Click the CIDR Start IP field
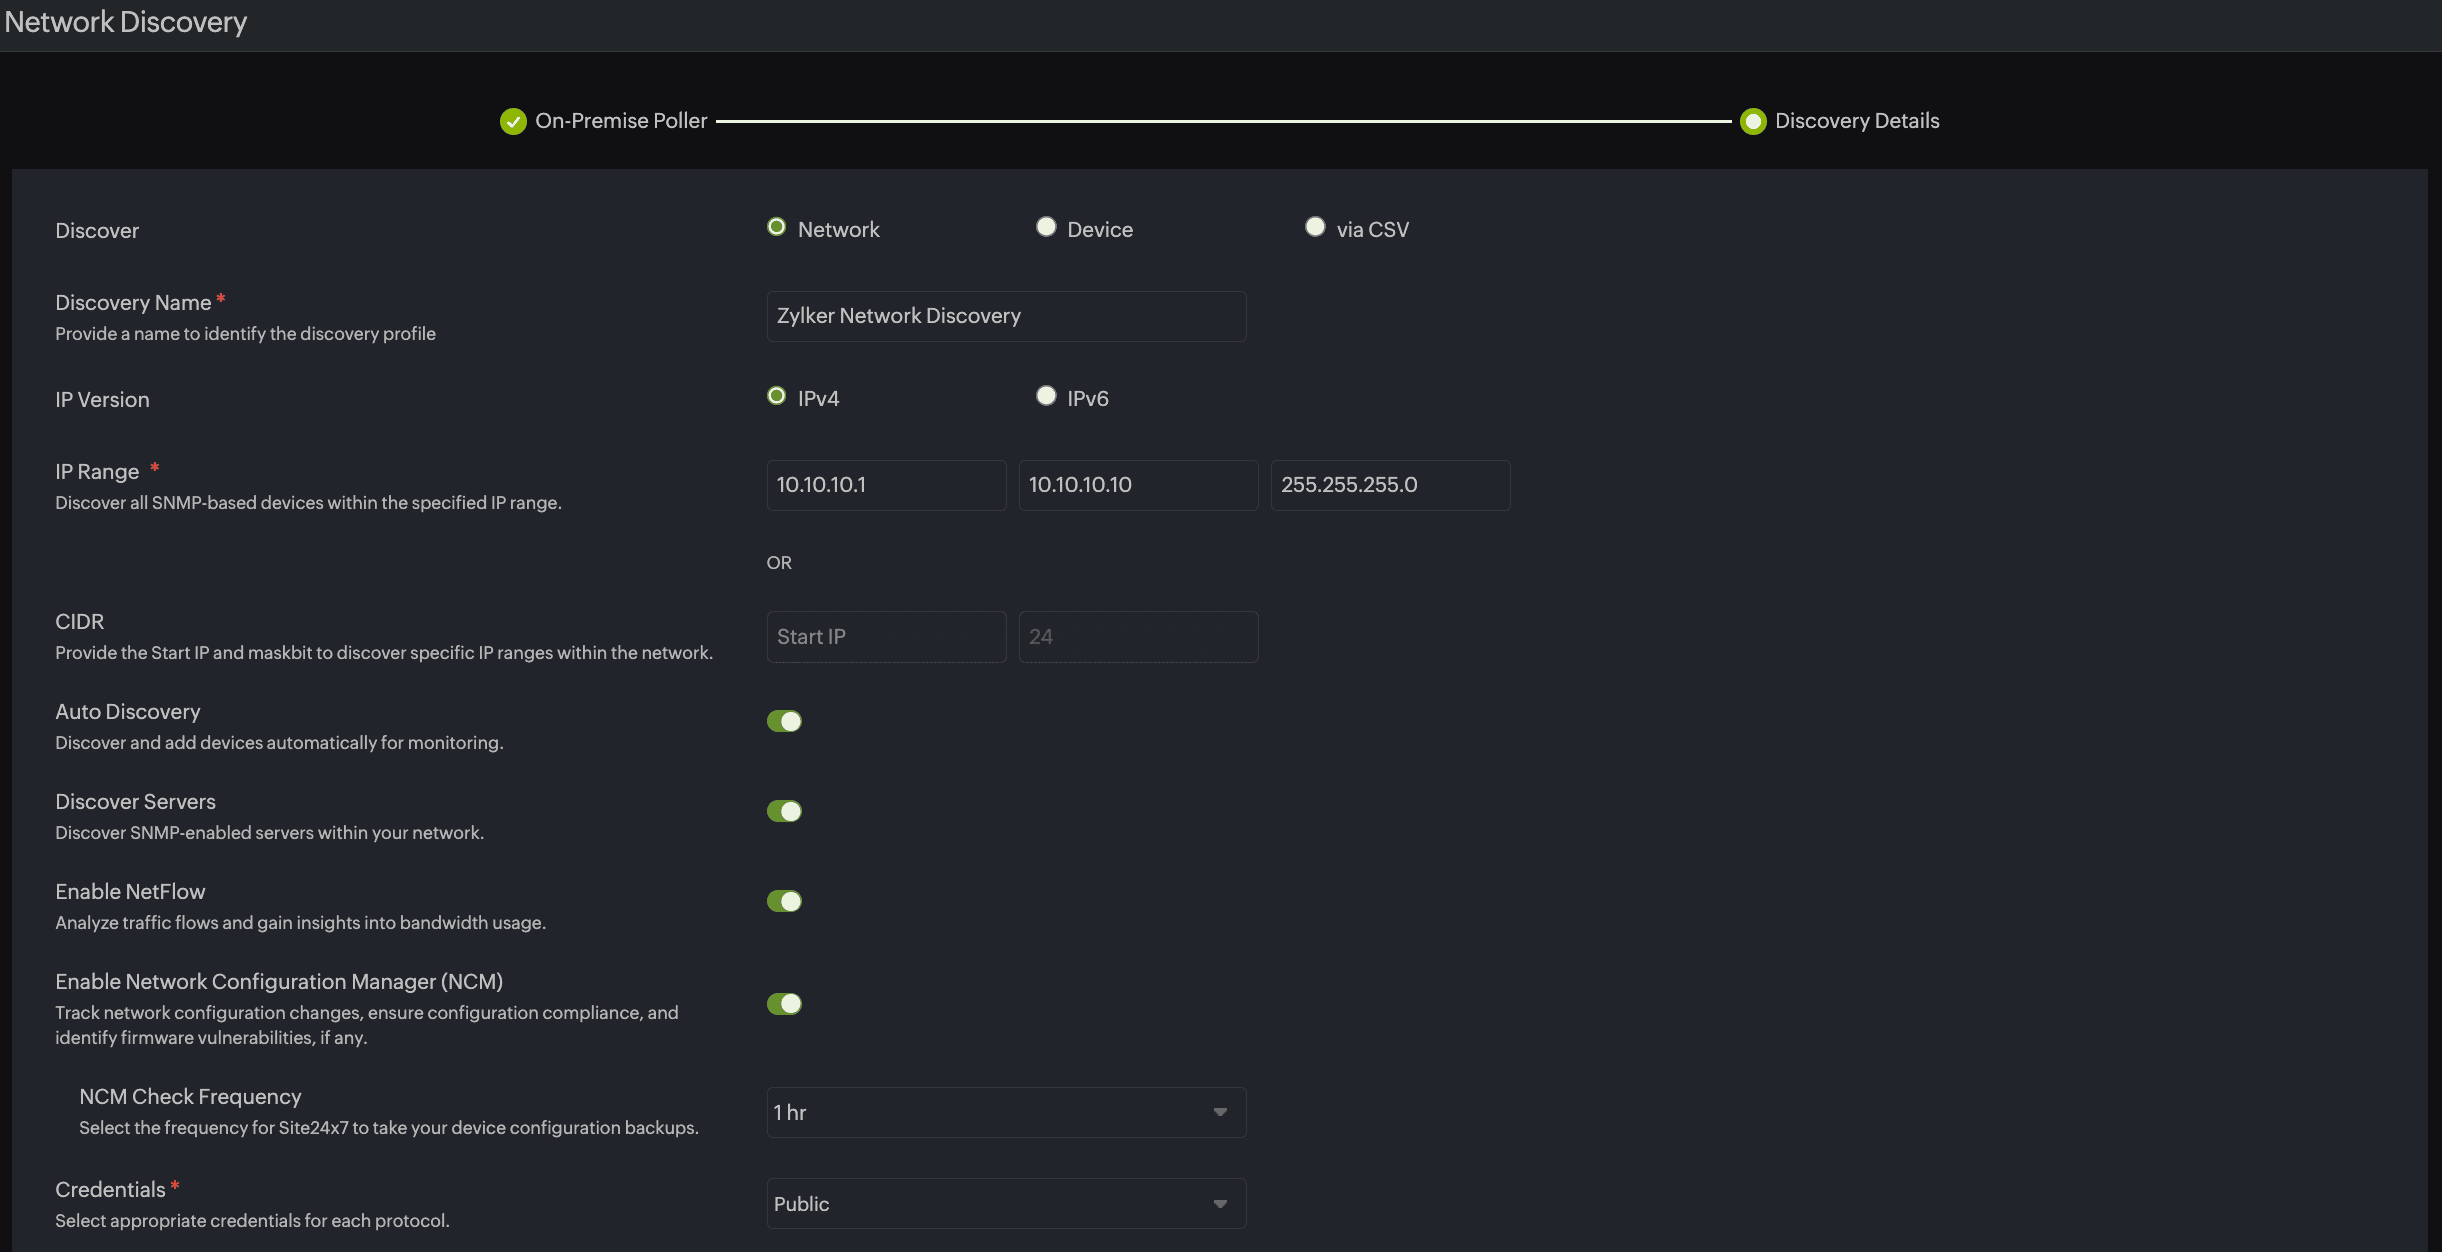 tap(885, 637)
